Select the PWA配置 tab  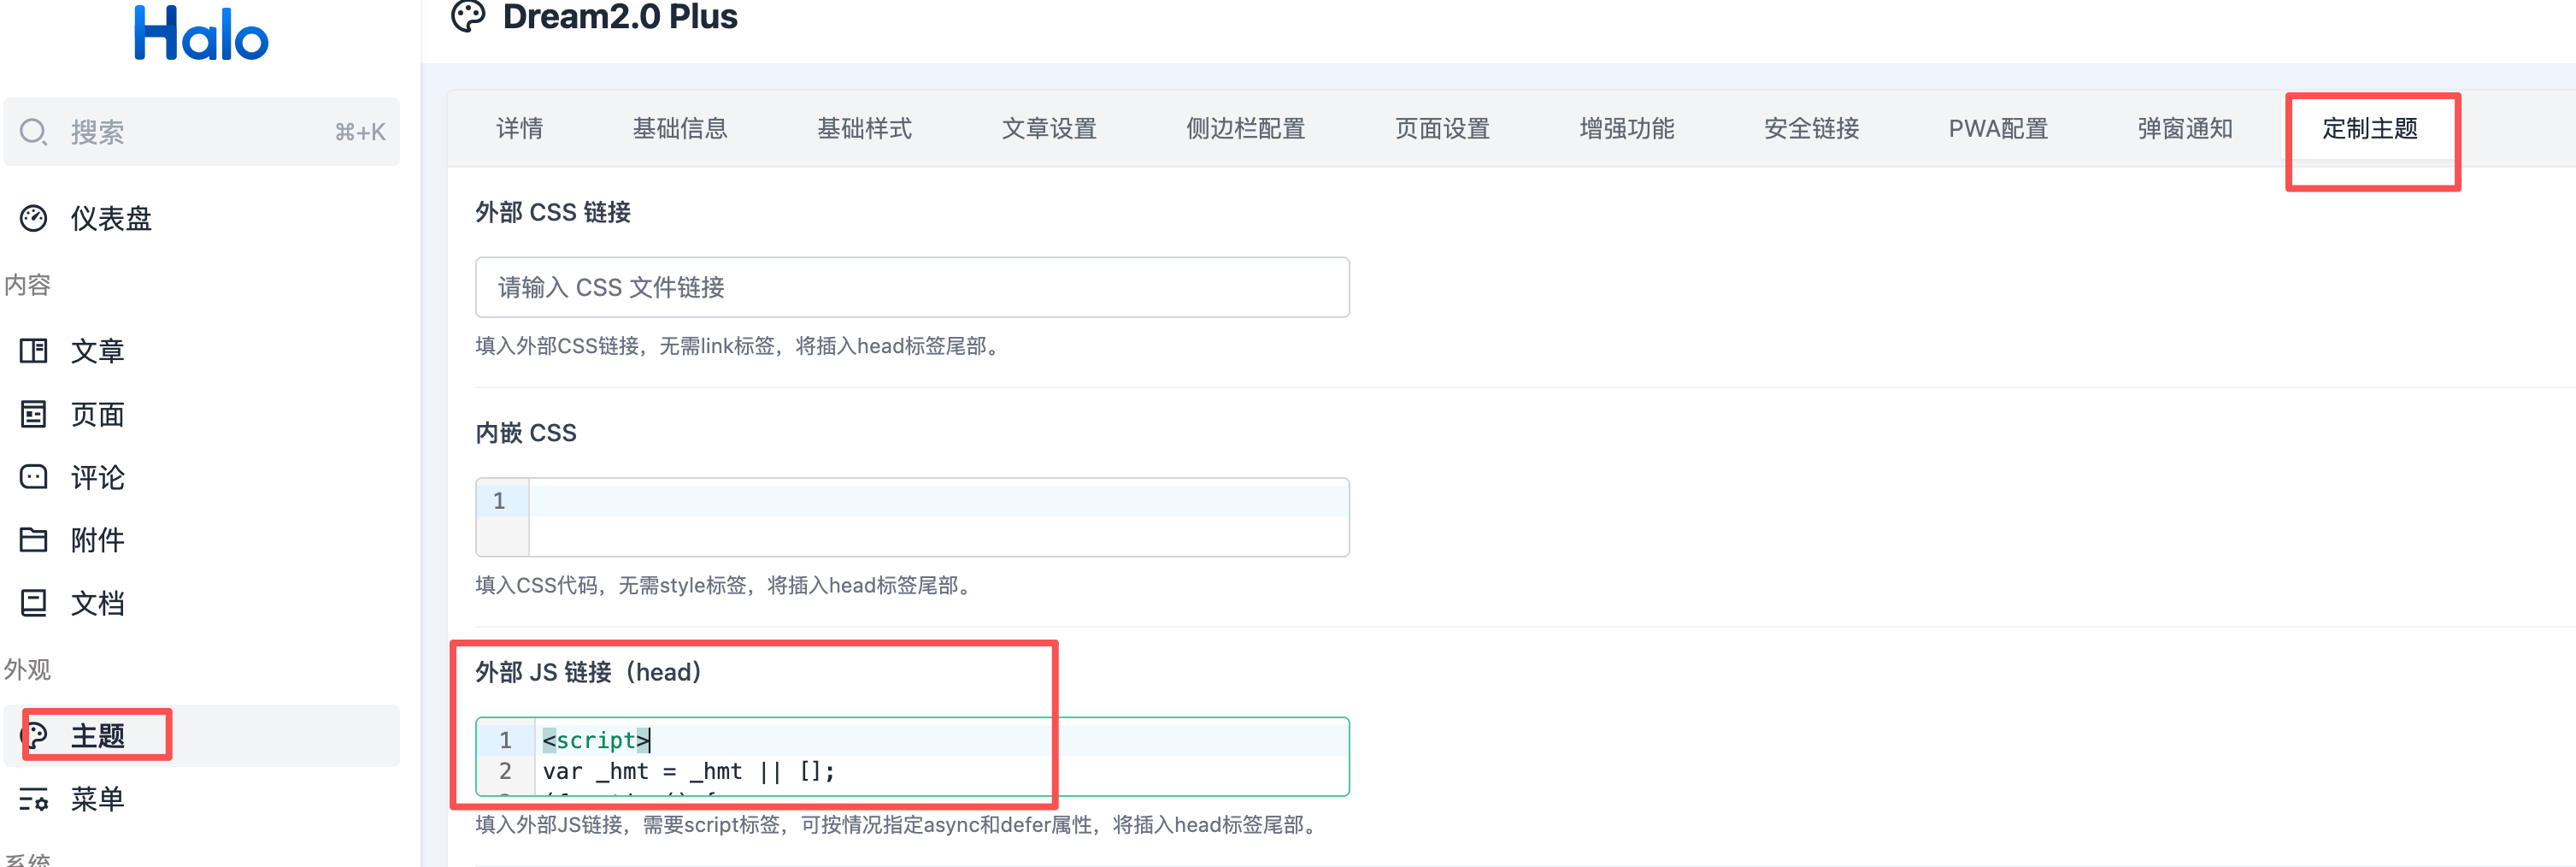point(1997,129)
